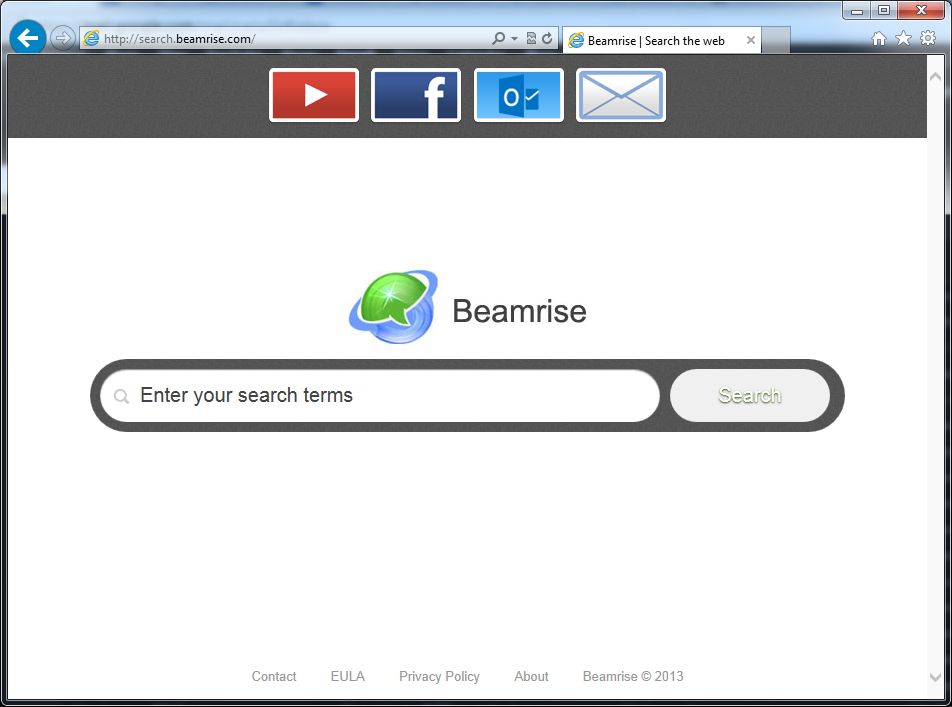952x707 pixels.
Task: Expand the address bar autocomplete dropdown arrow
Action: [514, 39]
